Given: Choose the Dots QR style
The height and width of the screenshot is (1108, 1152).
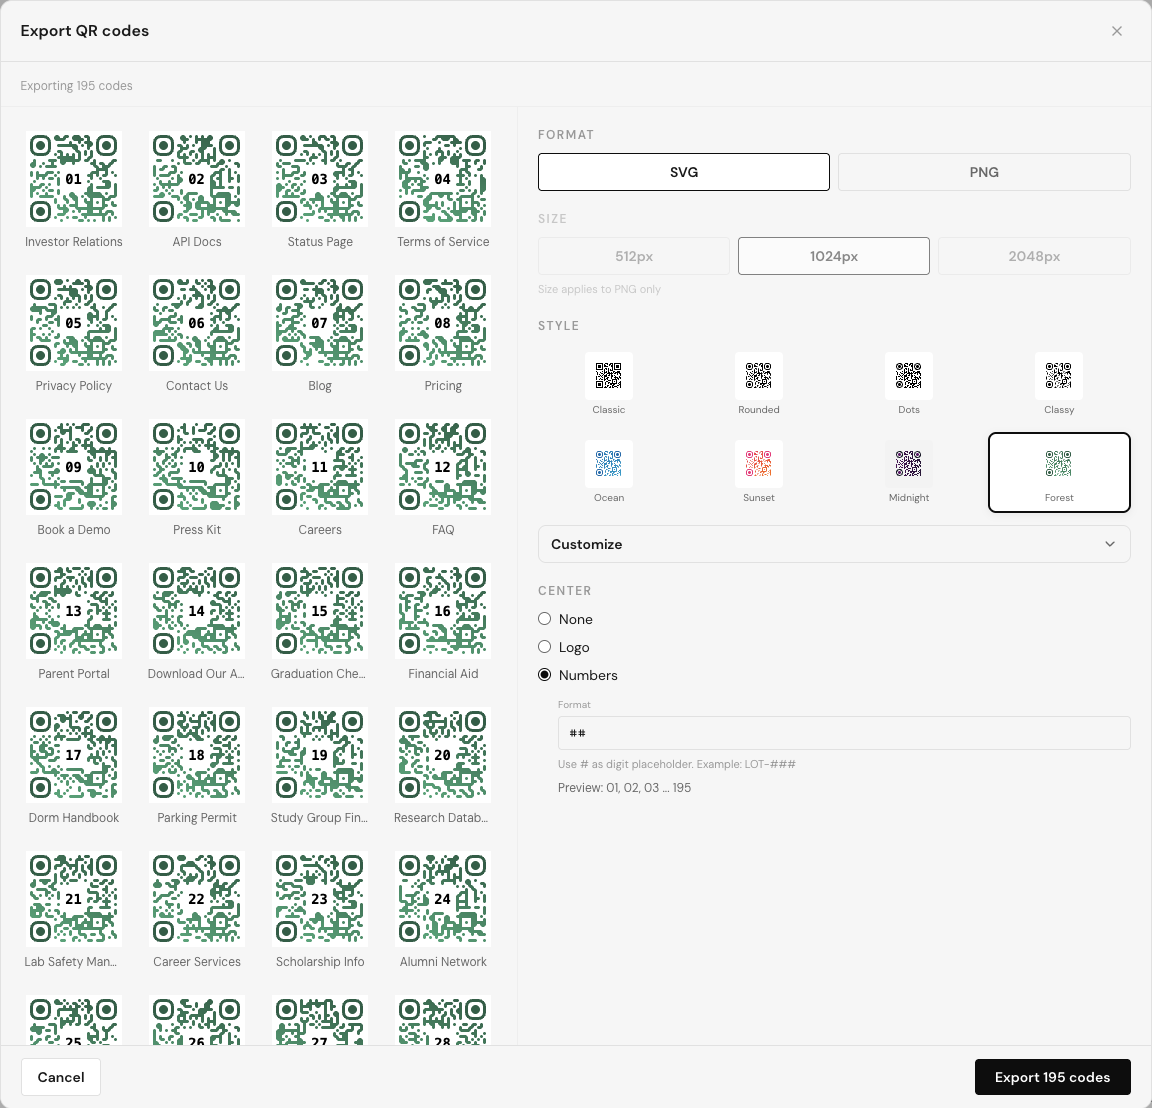Looking at the screenshot, I should coord(909,384).
